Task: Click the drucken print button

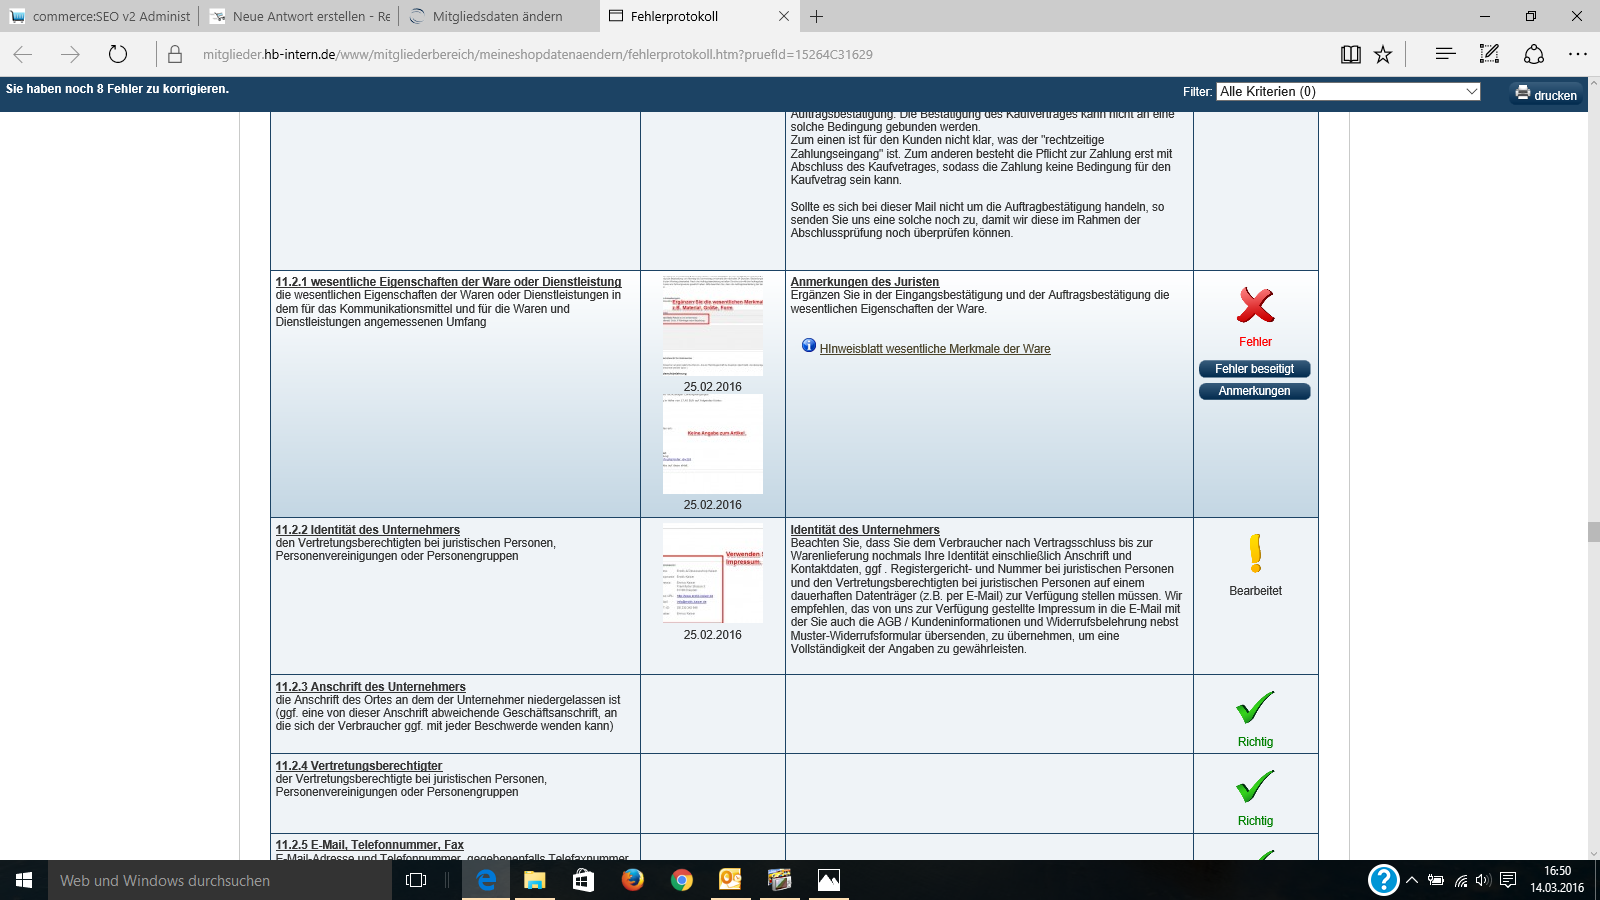Action: click(1546, 94)
